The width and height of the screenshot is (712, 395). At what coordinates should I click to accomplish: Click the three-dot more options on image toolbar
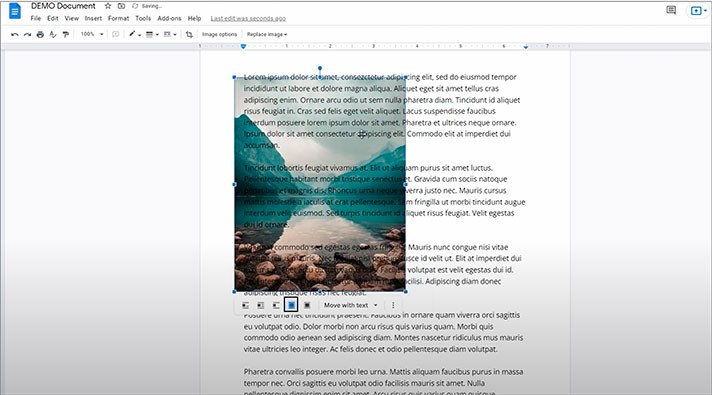point(393,306)
